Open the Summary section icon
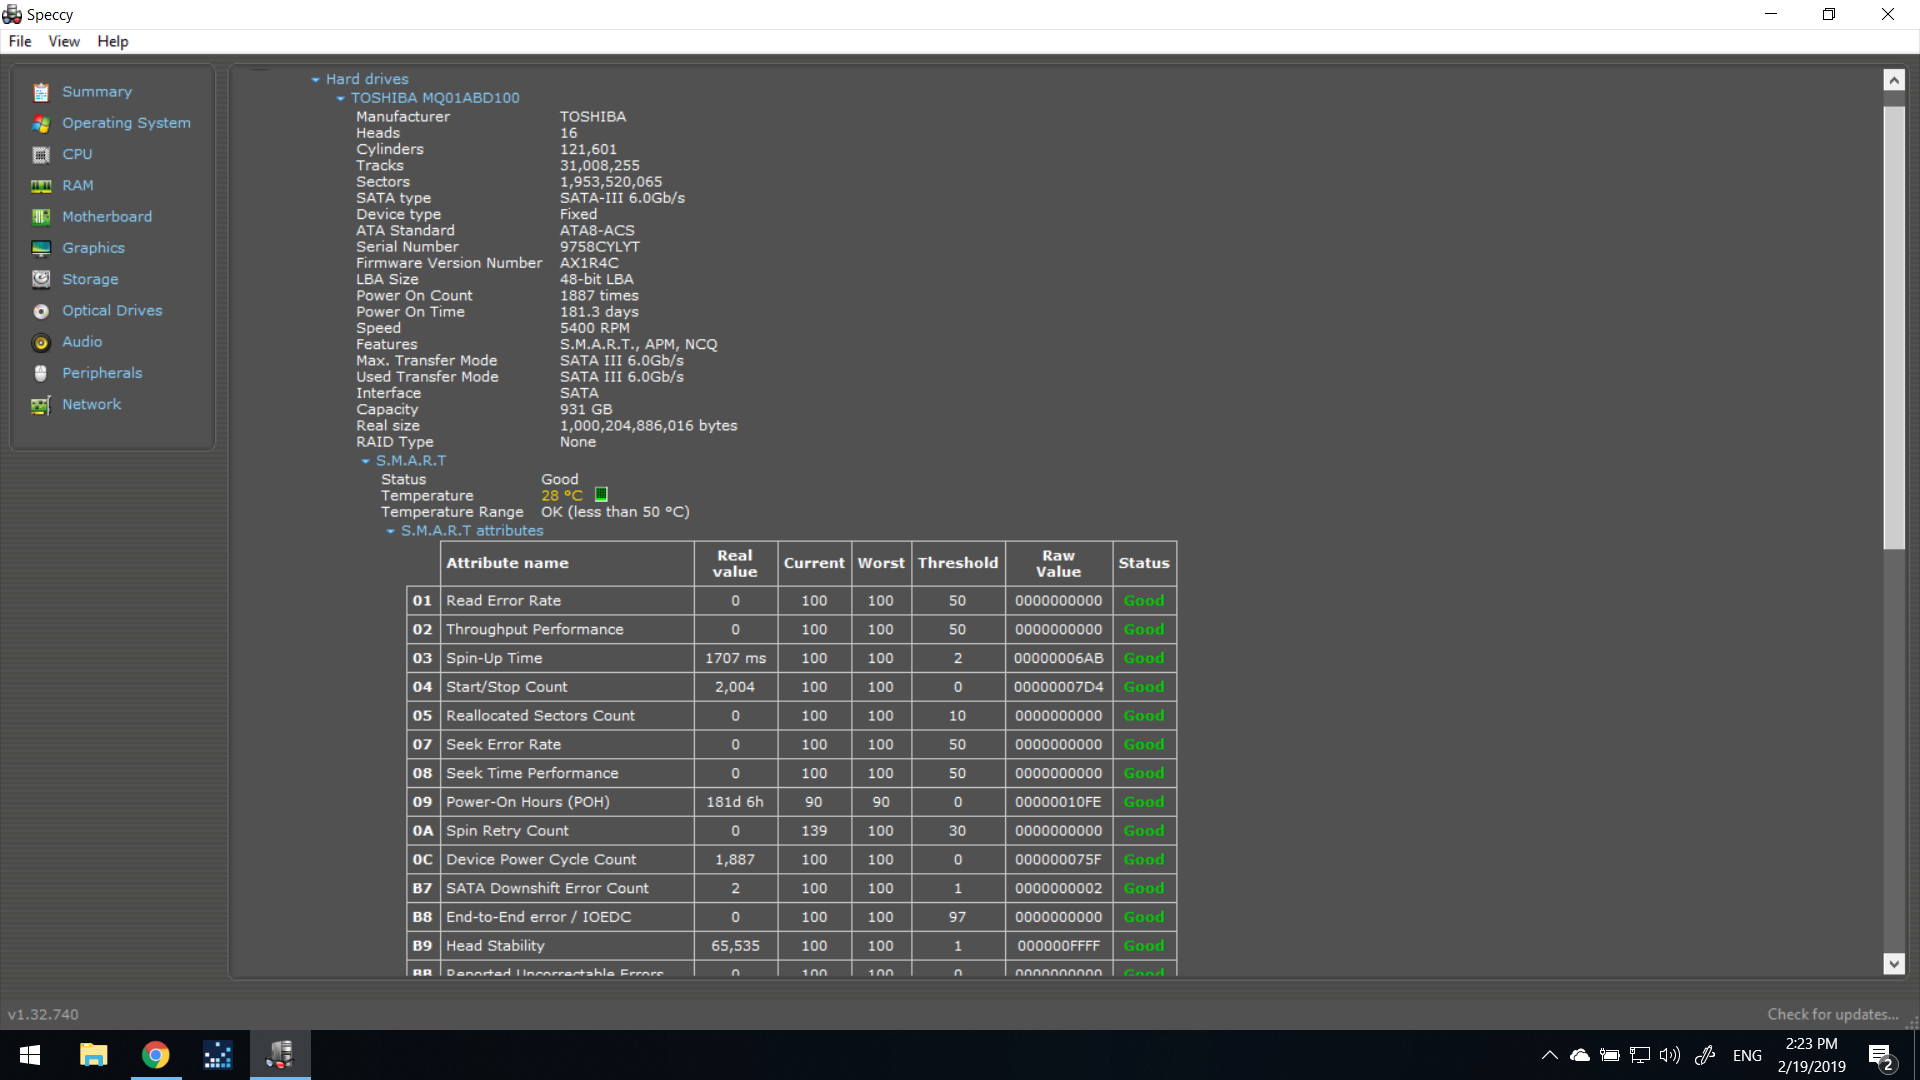Image resolution: width=1920 pixels, height=1080 pixels. (41, 92)
